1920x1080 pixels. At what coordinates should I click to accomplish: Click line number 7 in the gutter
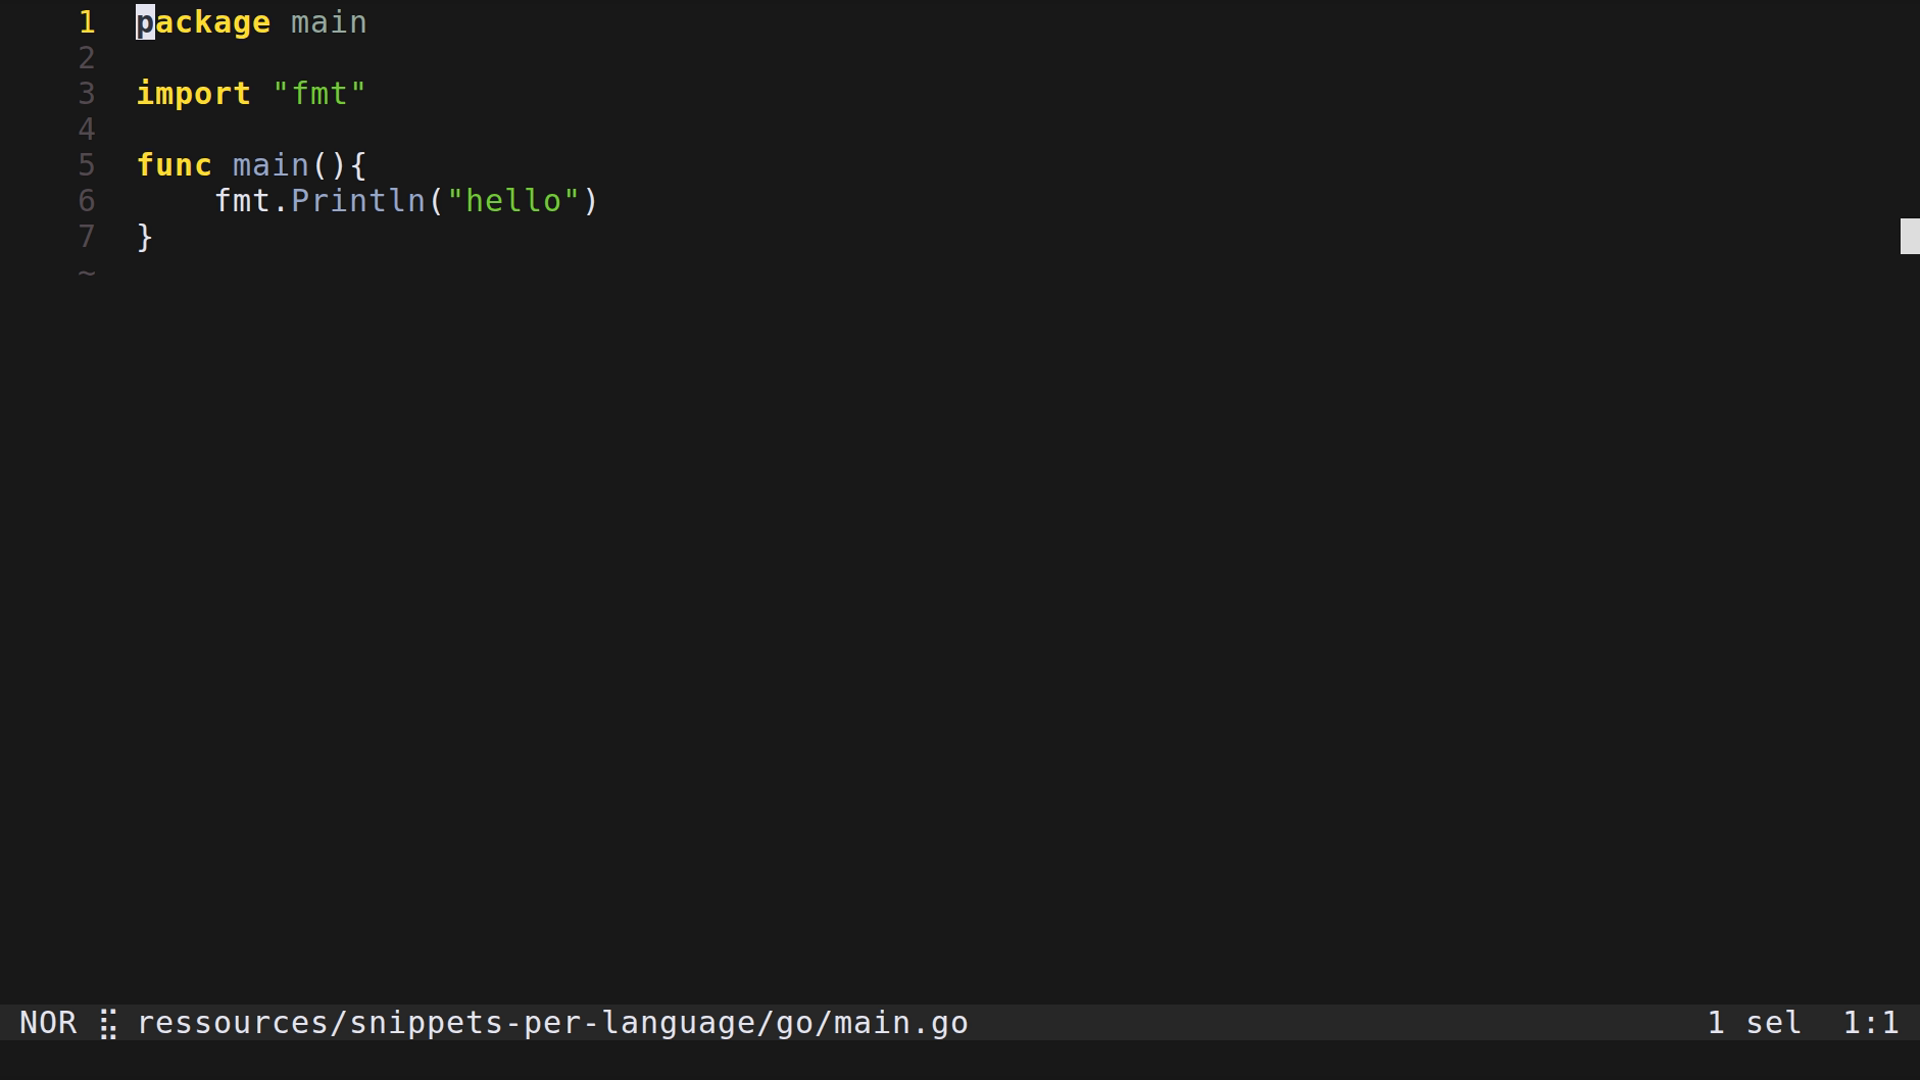(x=87, y=237)
